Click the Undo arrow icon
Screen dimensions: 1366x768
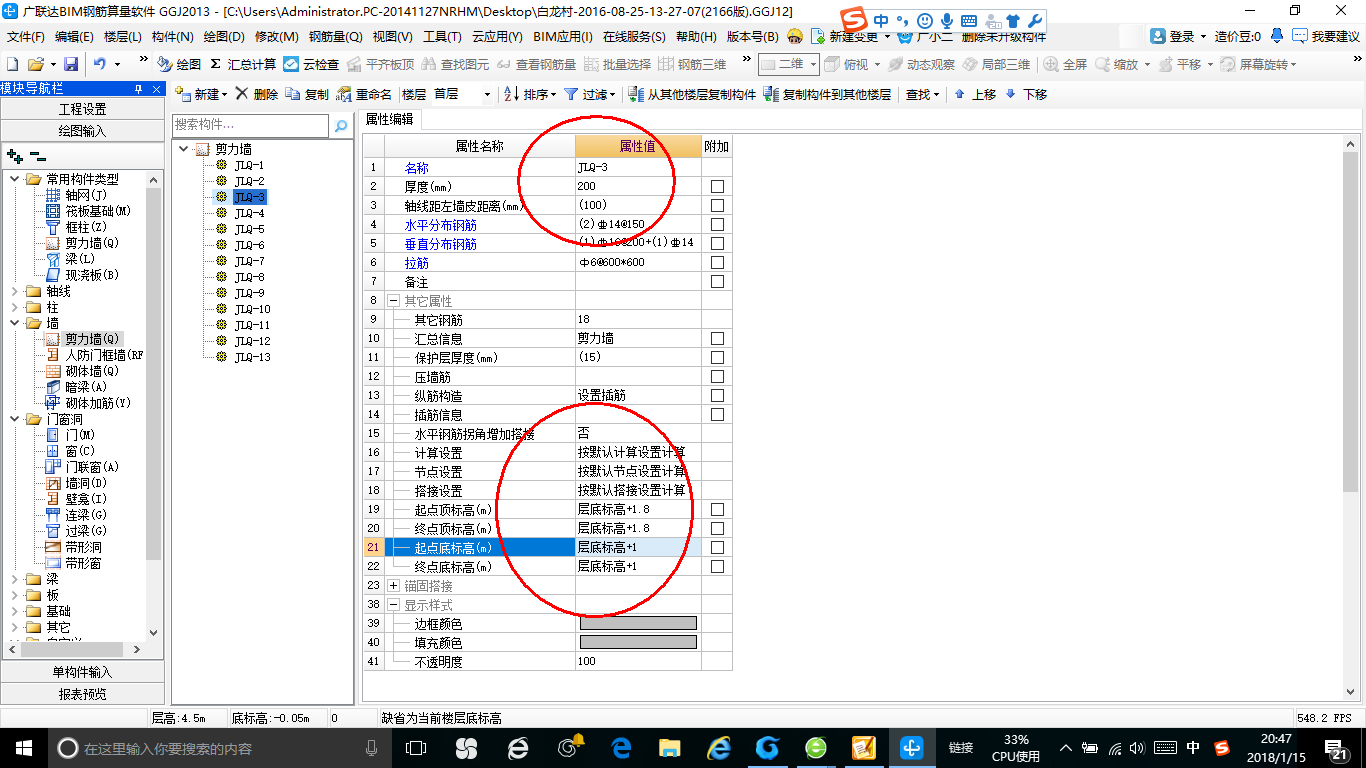pos(100,64)
